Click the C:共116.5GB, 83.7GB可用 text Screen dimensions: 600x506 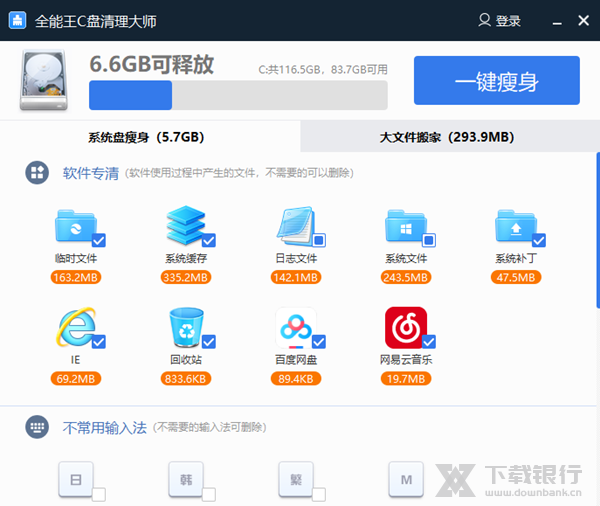pos(323,69)
